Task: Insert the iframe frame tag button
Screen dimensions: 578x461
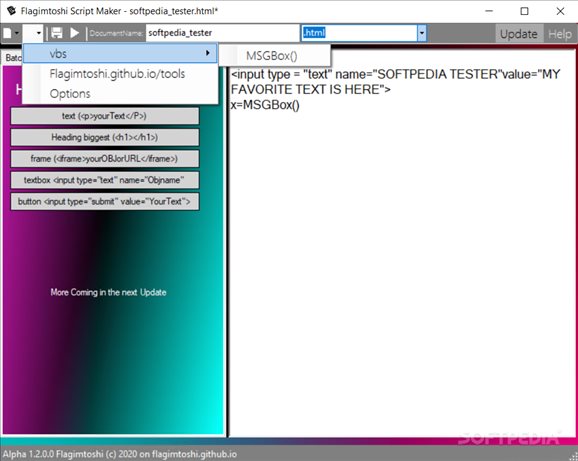Action: (x=105, y=159)
